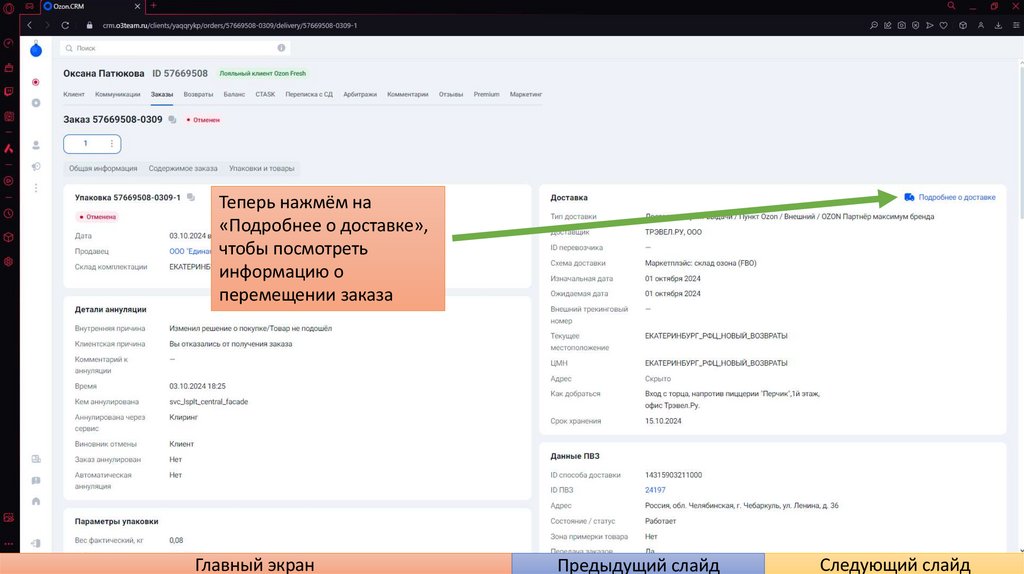Click the Ozon CRM blue logo icon
This screenshot has height=574, width=1024.
coord(36,50)
